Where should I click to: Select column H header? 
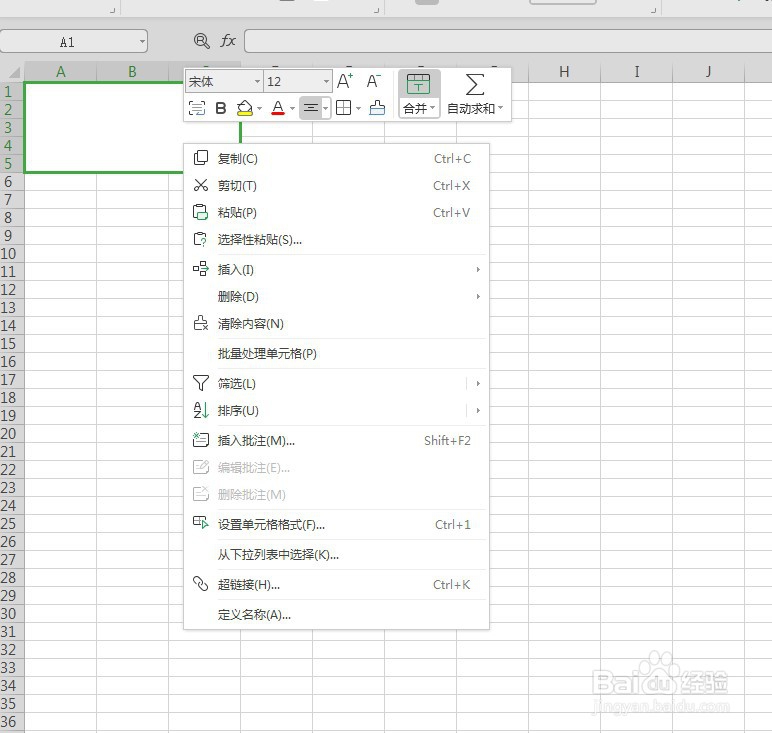pos(564,72)
